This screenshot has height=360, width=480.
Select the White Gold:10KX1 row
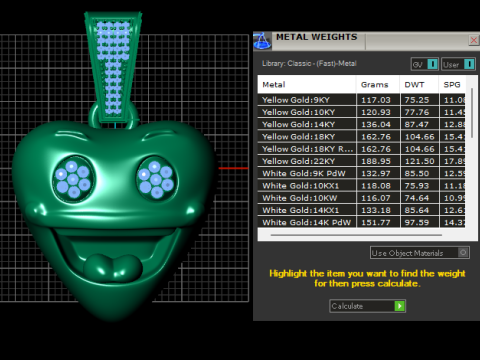tap(361, 186)
